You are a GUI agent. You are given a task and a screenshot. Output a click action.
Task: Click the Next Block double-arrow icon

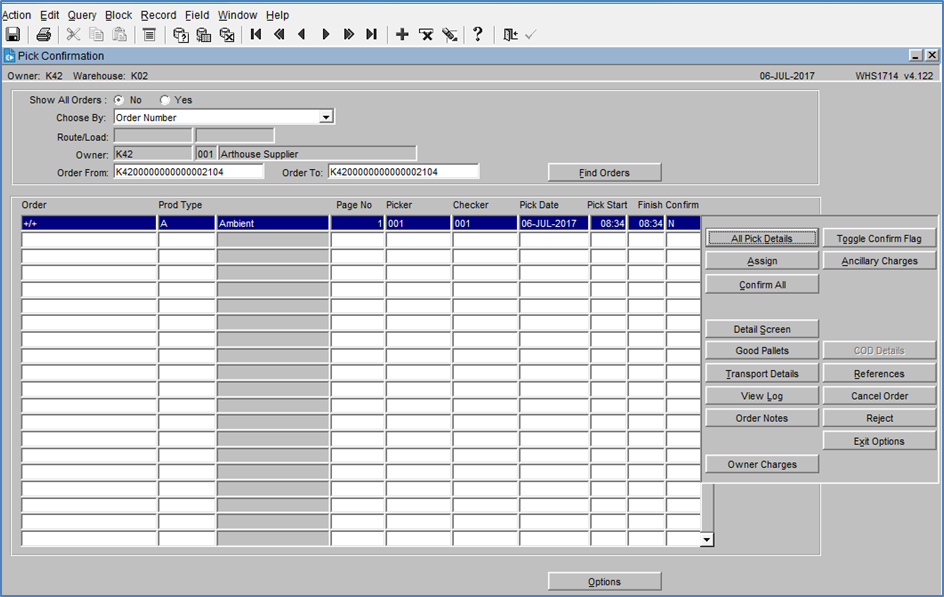pyautogui.click(x=349, y=34)
